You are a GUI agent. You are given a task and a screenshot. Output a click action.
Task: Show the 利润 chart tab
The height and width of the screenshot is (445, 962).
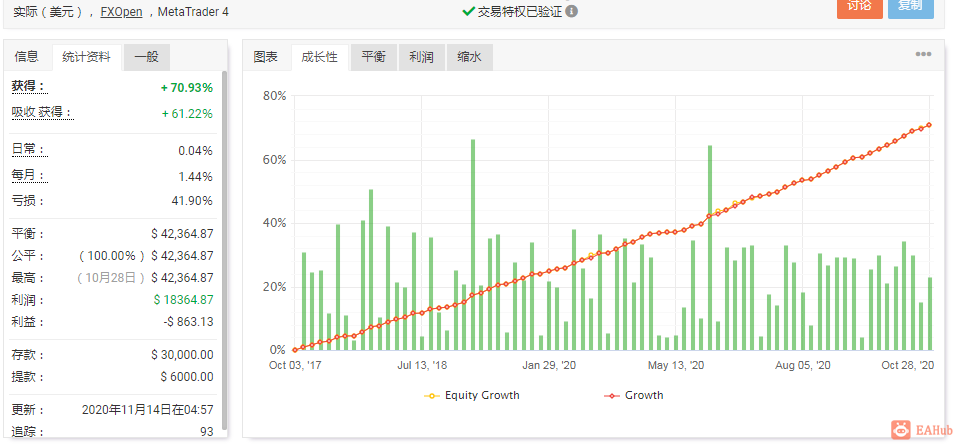tap(421, 57)
